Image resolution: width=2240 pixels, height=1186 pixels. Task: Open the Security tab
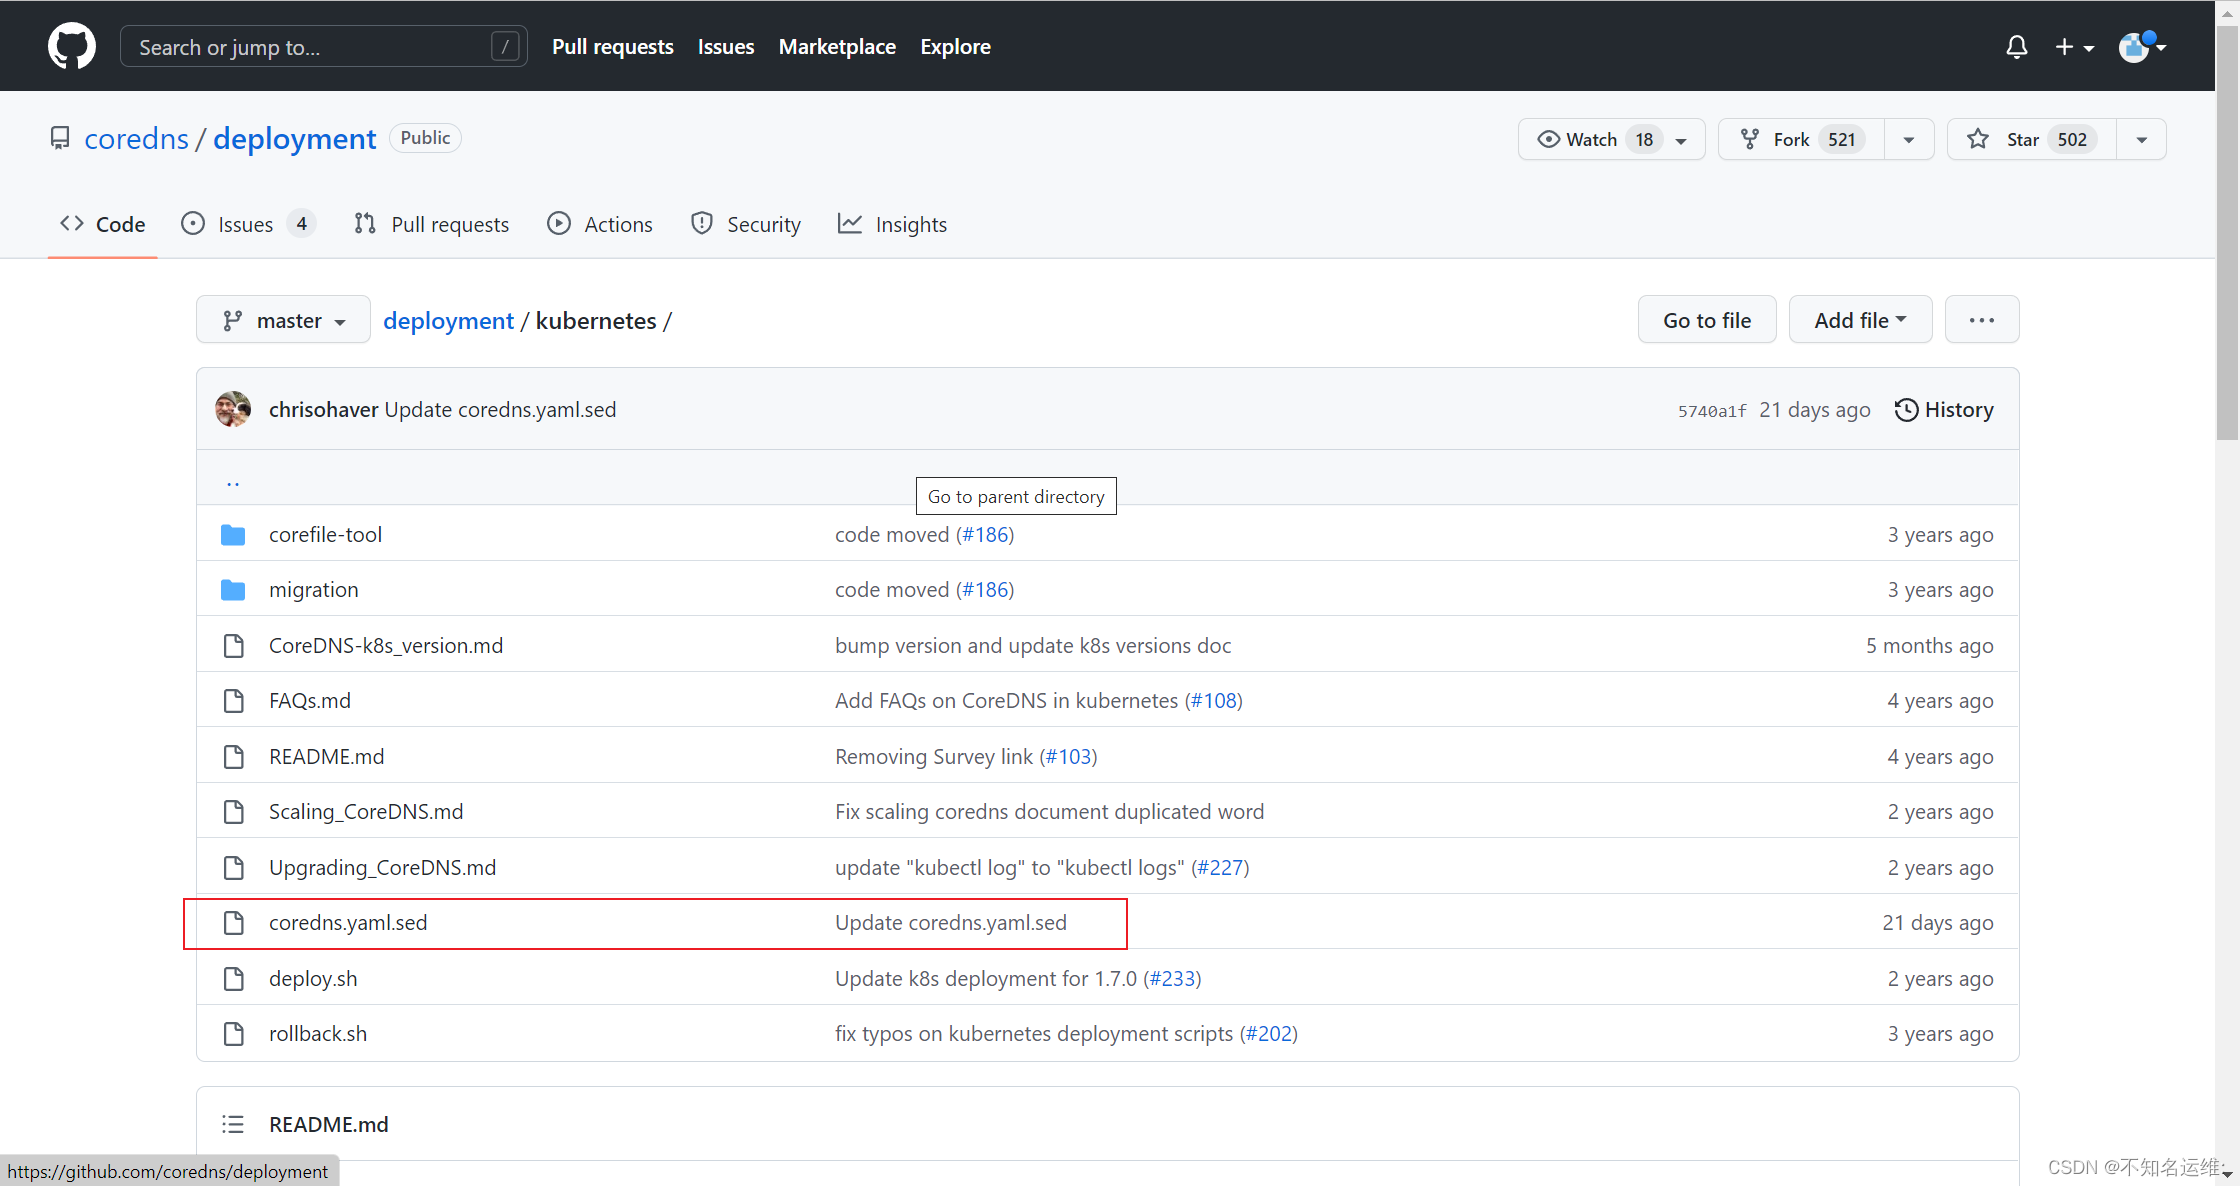[746, 224]
